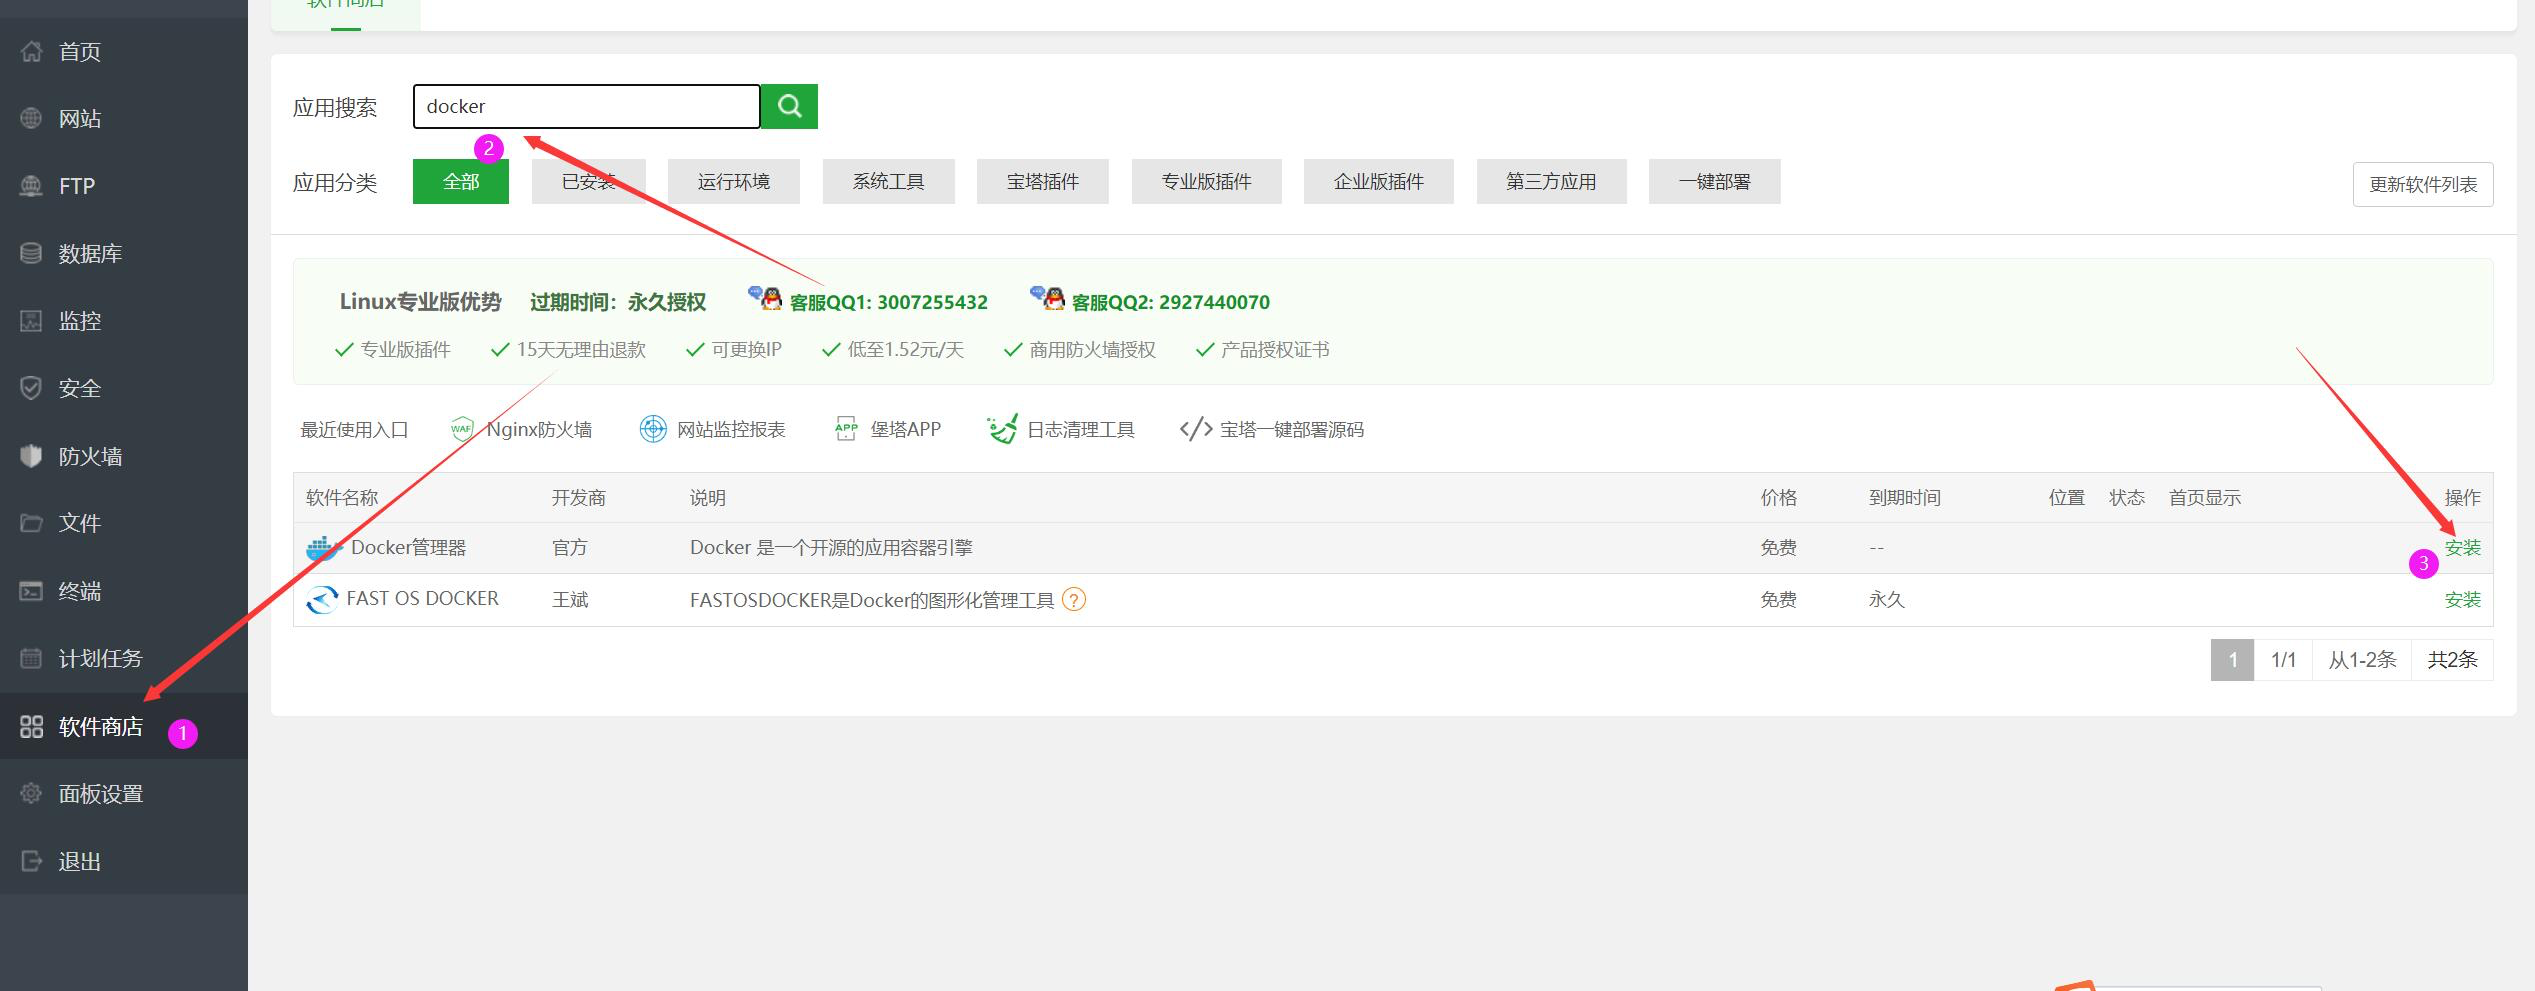Click the 共2条 pagination total text
This screenshot has height=991, width=2535.
(2453, 660)
